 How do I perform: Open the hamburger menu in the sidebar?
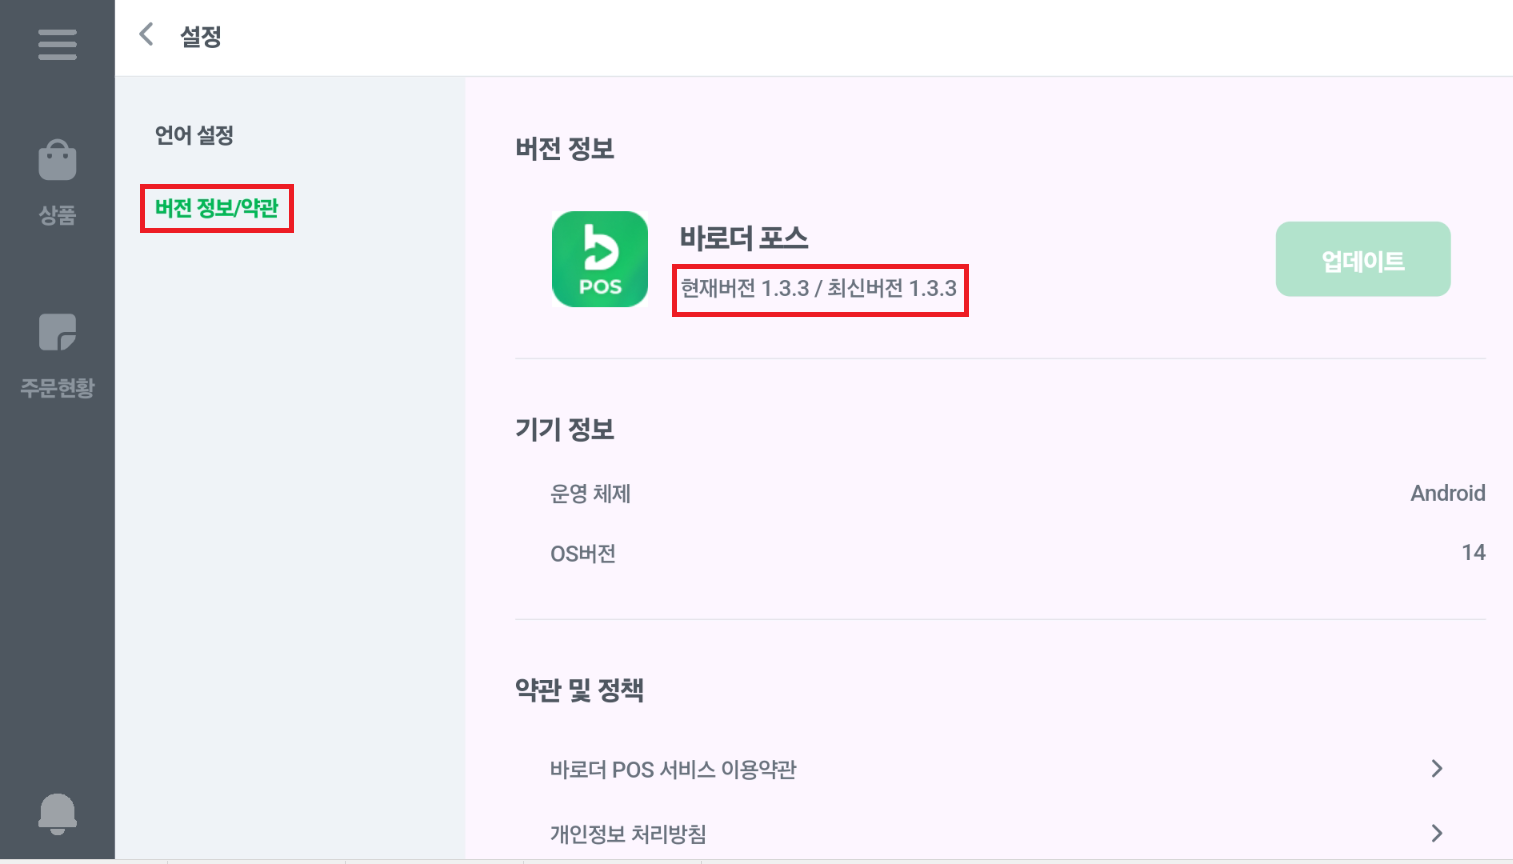(57, 44)
